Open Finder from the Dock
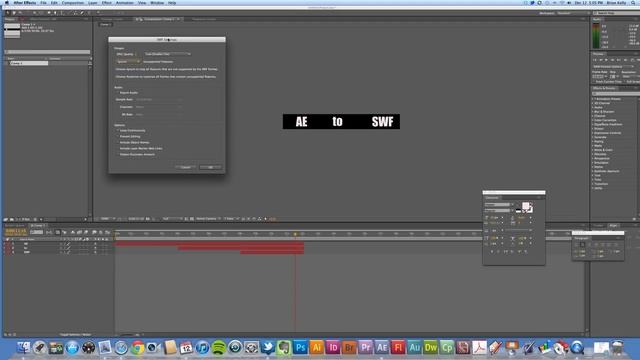 pyautogui.click(x=23, y=347)
